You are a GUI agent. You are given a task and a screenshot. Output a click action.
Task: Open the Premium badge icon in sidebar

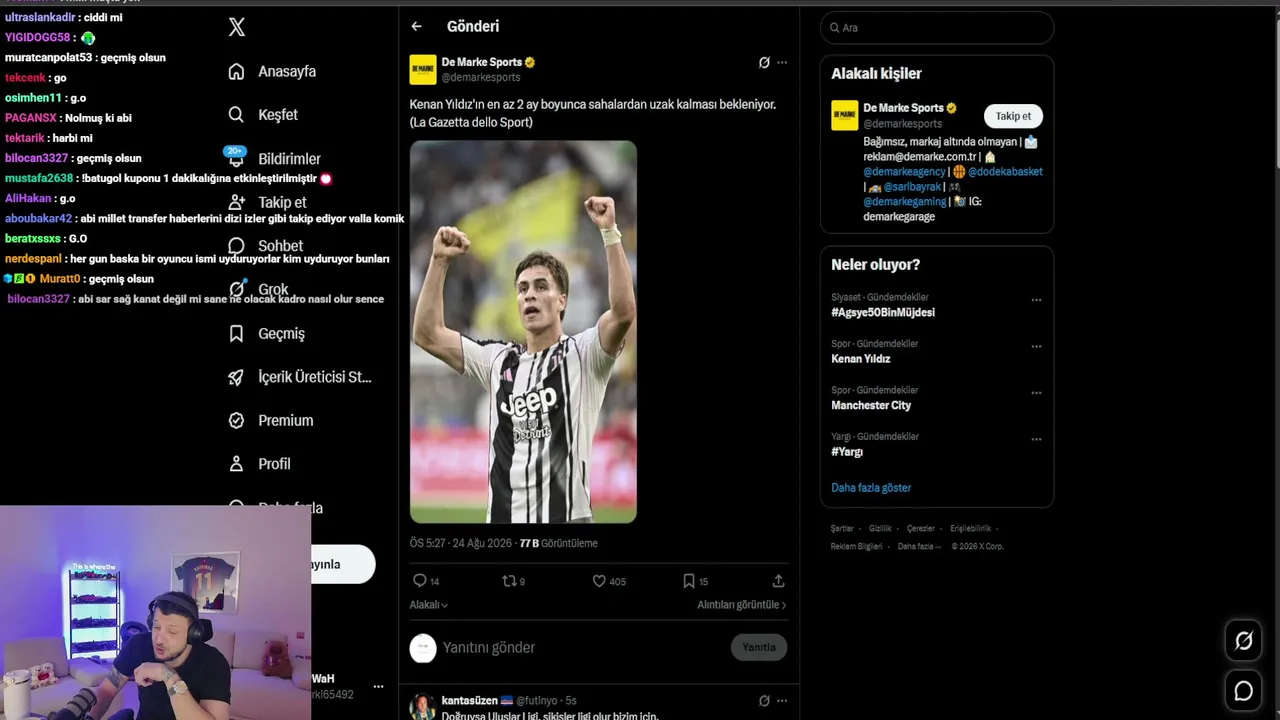click(x=236, y=421)
